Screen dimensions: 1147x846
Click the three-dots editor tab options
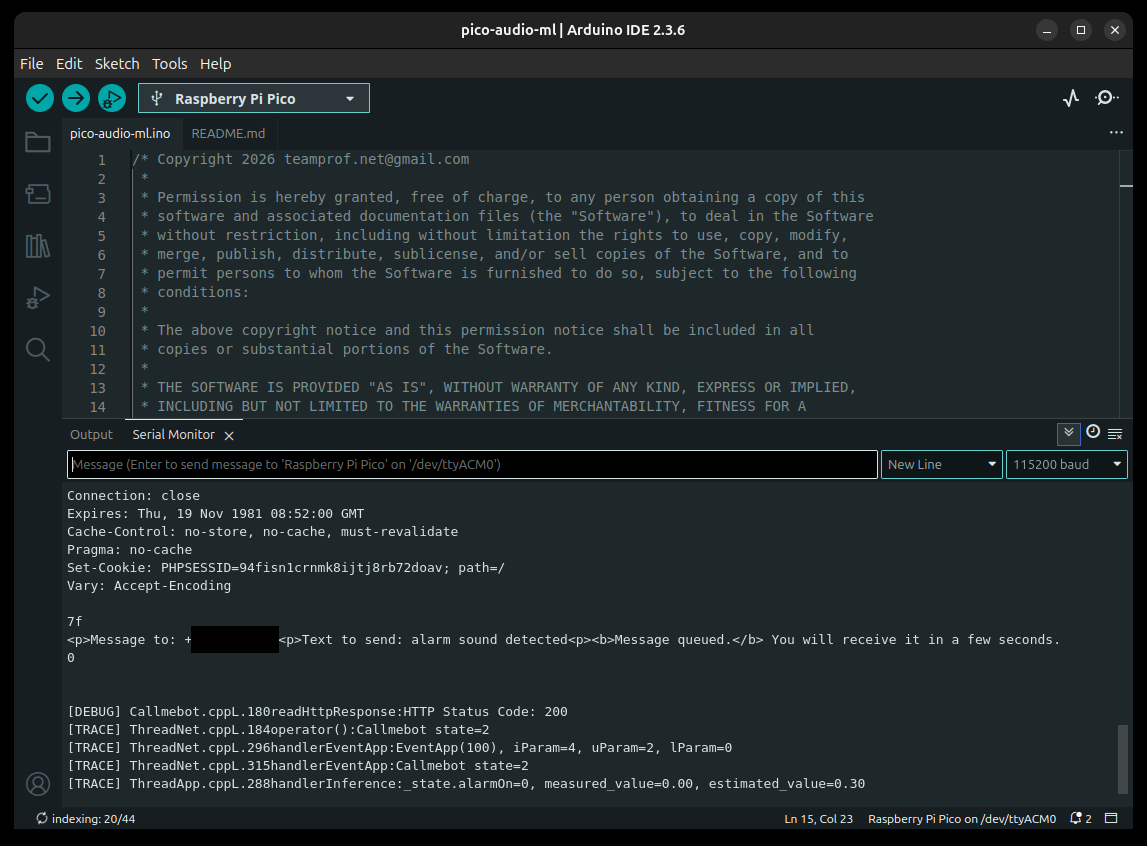click(x=1116, y=132)
